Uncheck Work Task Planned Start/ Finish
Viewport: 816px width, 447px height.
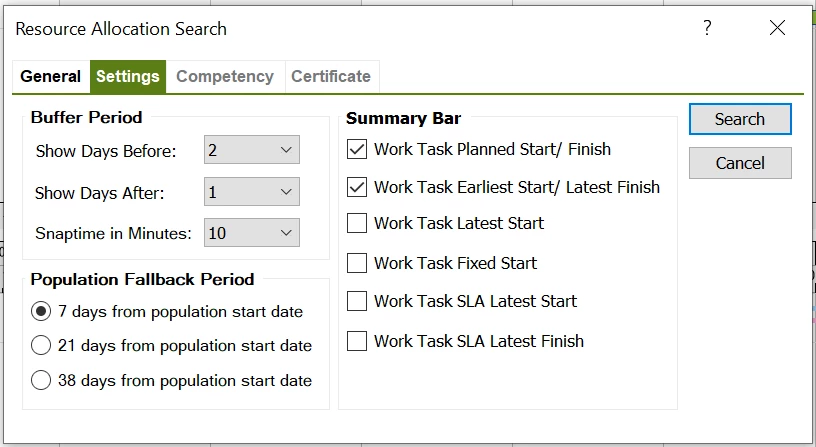coord(357,149)
